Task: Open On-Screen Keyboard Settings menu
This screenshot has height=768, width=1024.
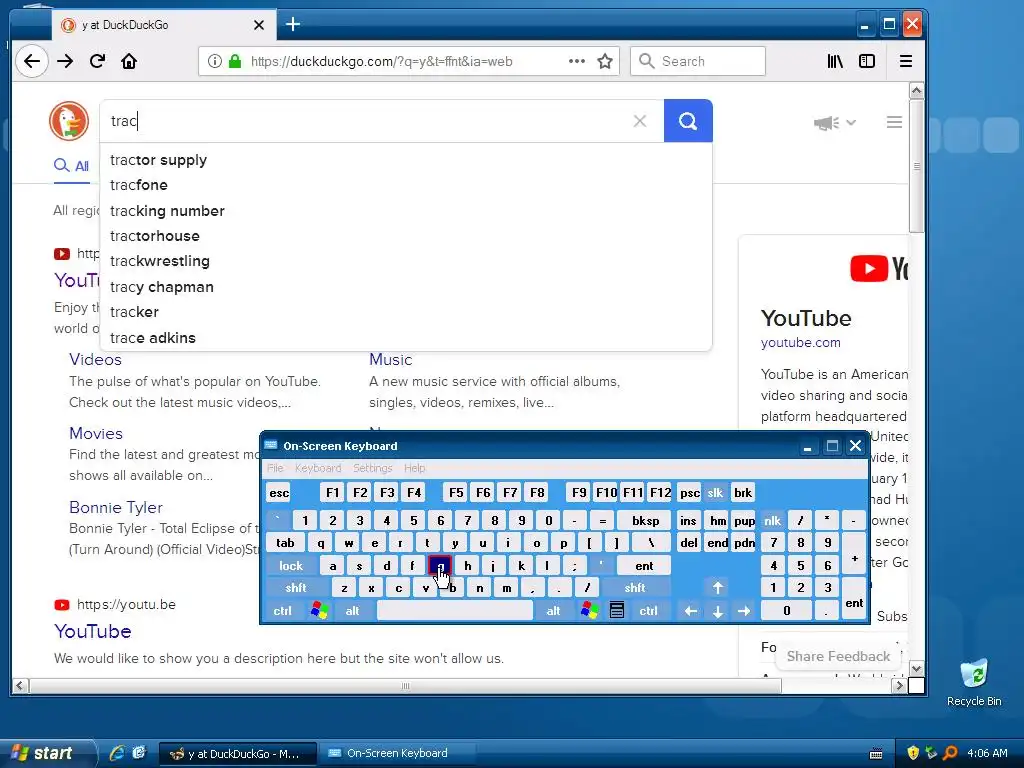Action: click(372, 468)
